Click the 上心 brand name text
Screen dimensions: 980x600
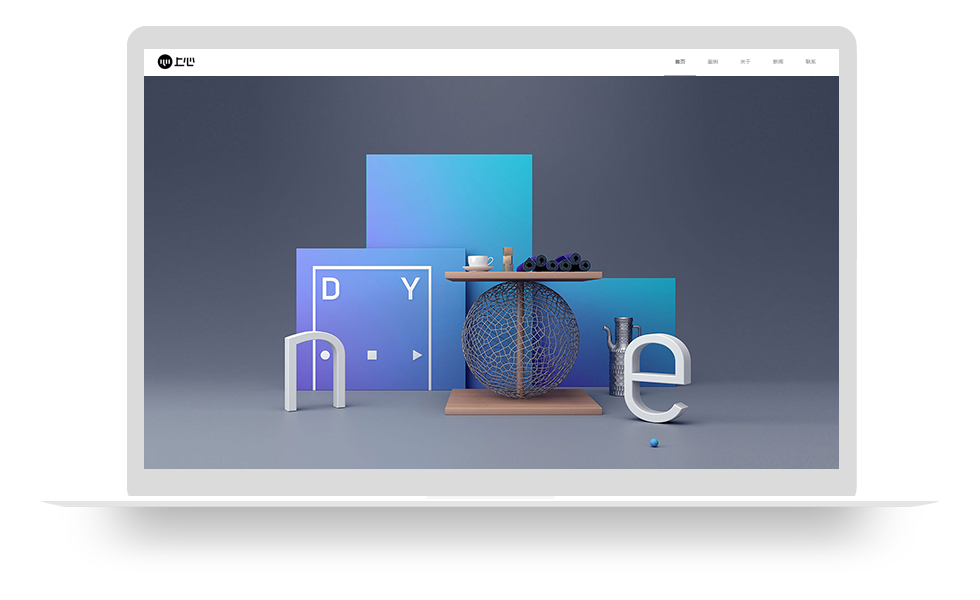185,62
